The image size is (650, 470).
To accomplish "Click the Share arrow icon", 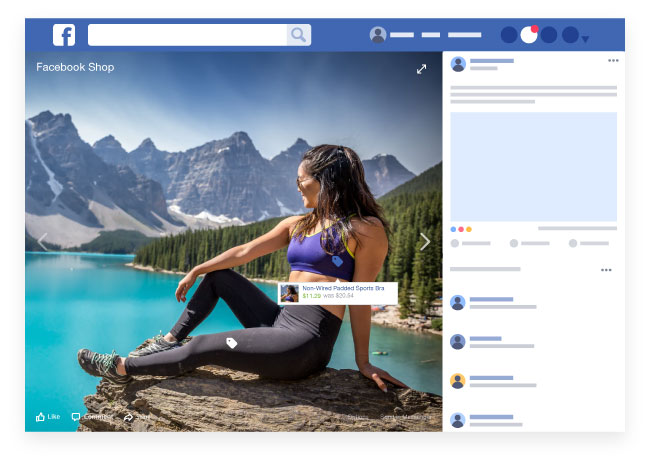I will 128,417.
